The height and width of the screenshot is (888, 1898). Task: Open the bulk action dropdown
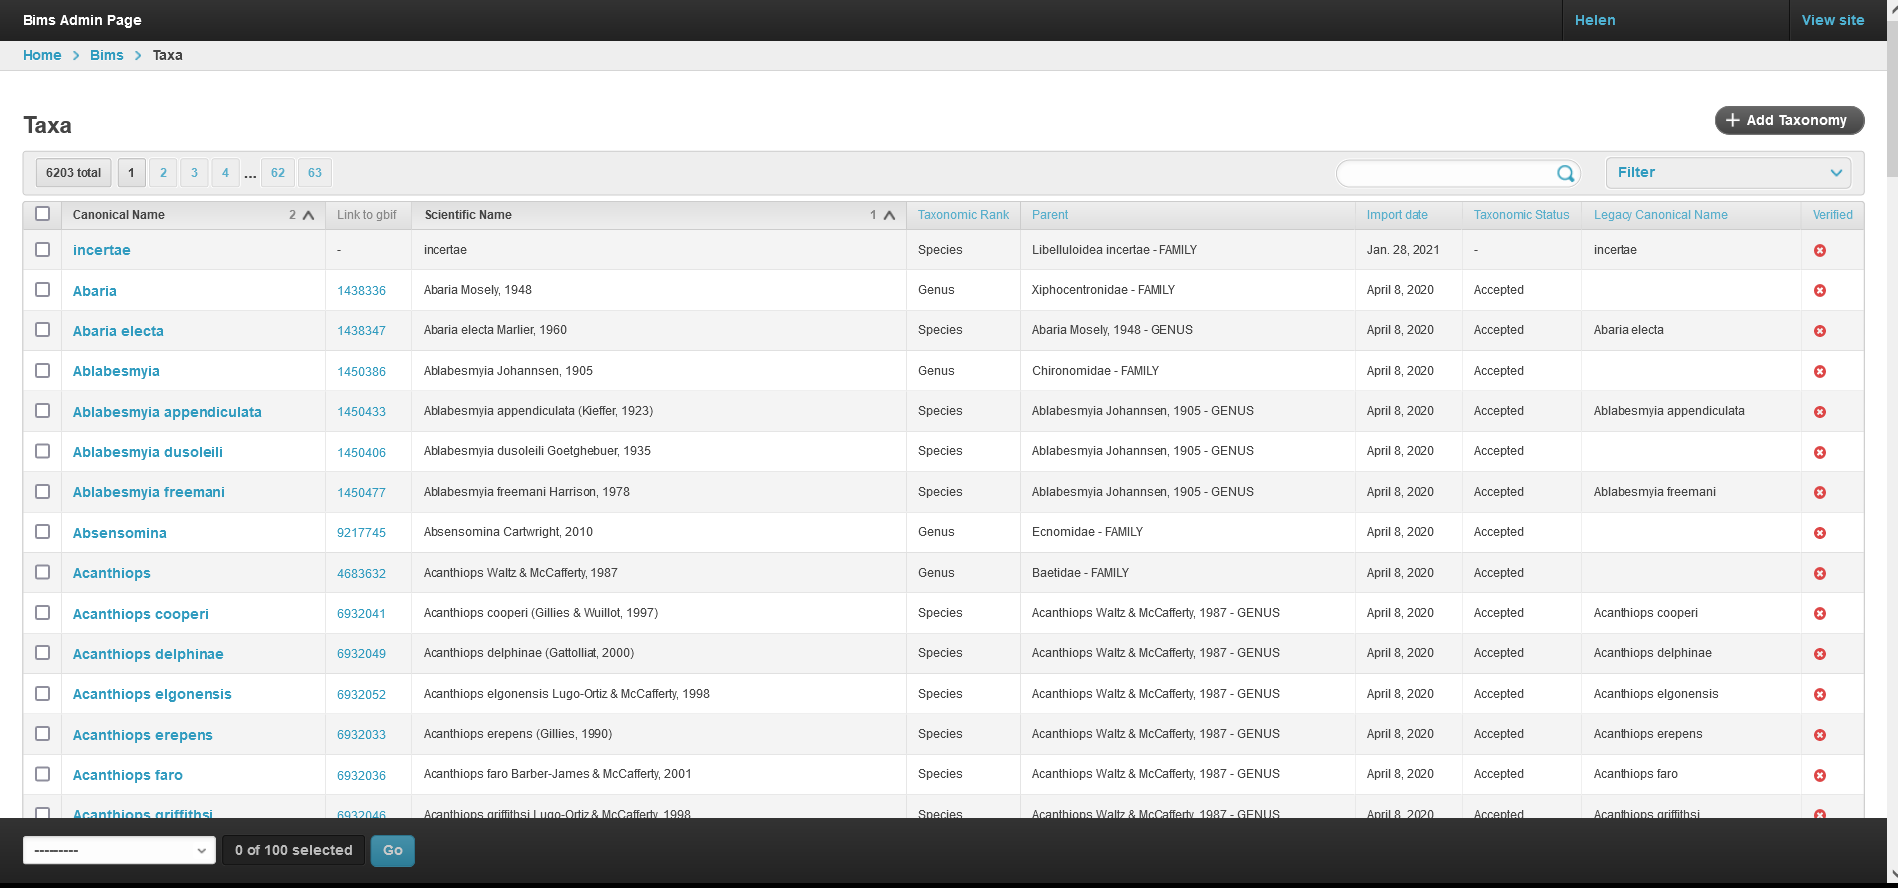click(119, 851)
